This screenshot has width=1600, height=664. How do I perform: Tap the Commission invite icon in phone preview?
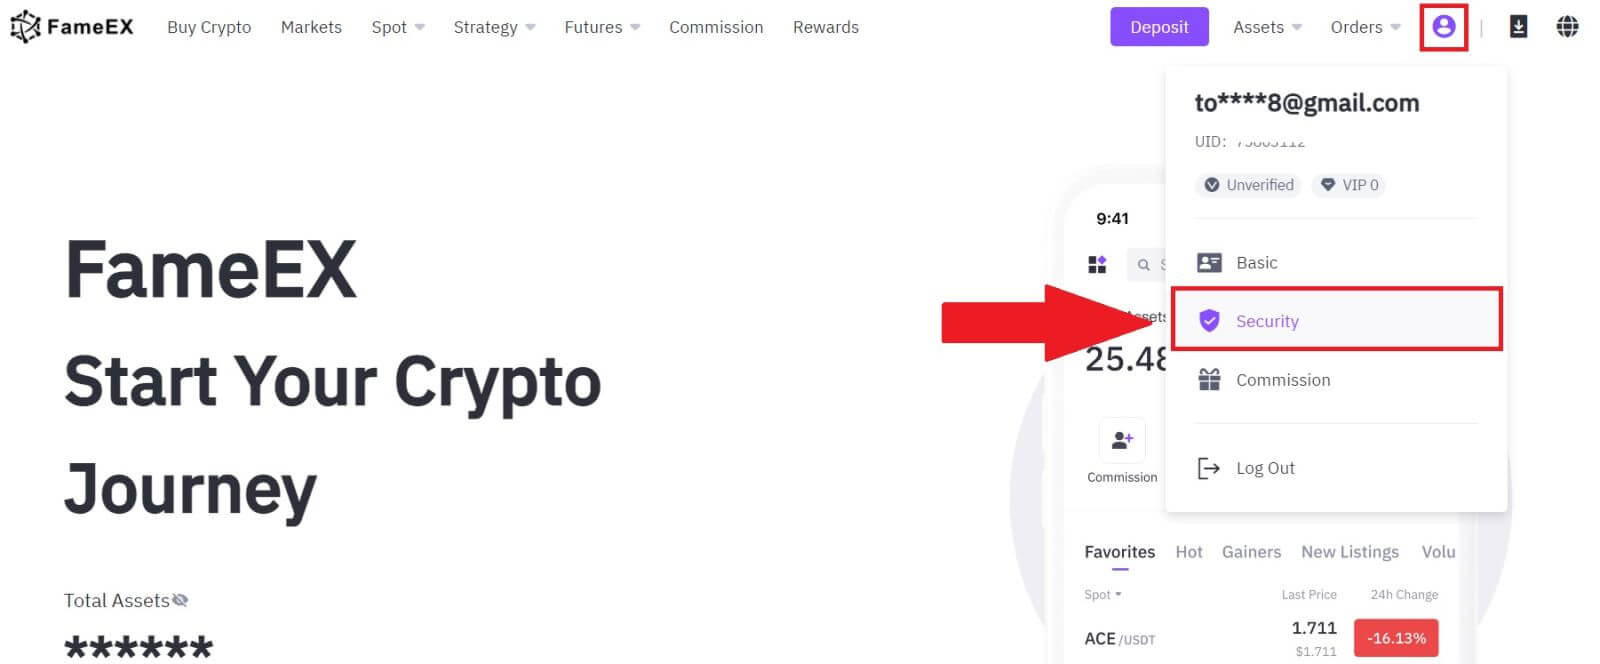1120,440
